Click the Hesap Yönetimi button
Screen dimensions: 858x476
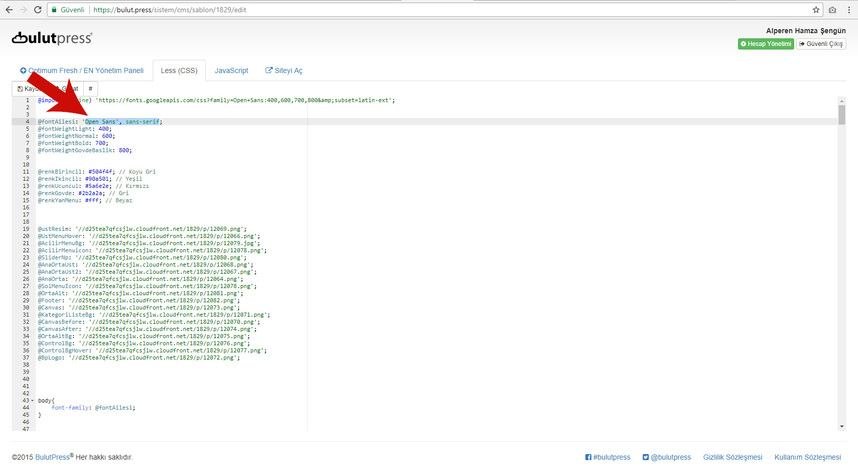pos(766,44)
